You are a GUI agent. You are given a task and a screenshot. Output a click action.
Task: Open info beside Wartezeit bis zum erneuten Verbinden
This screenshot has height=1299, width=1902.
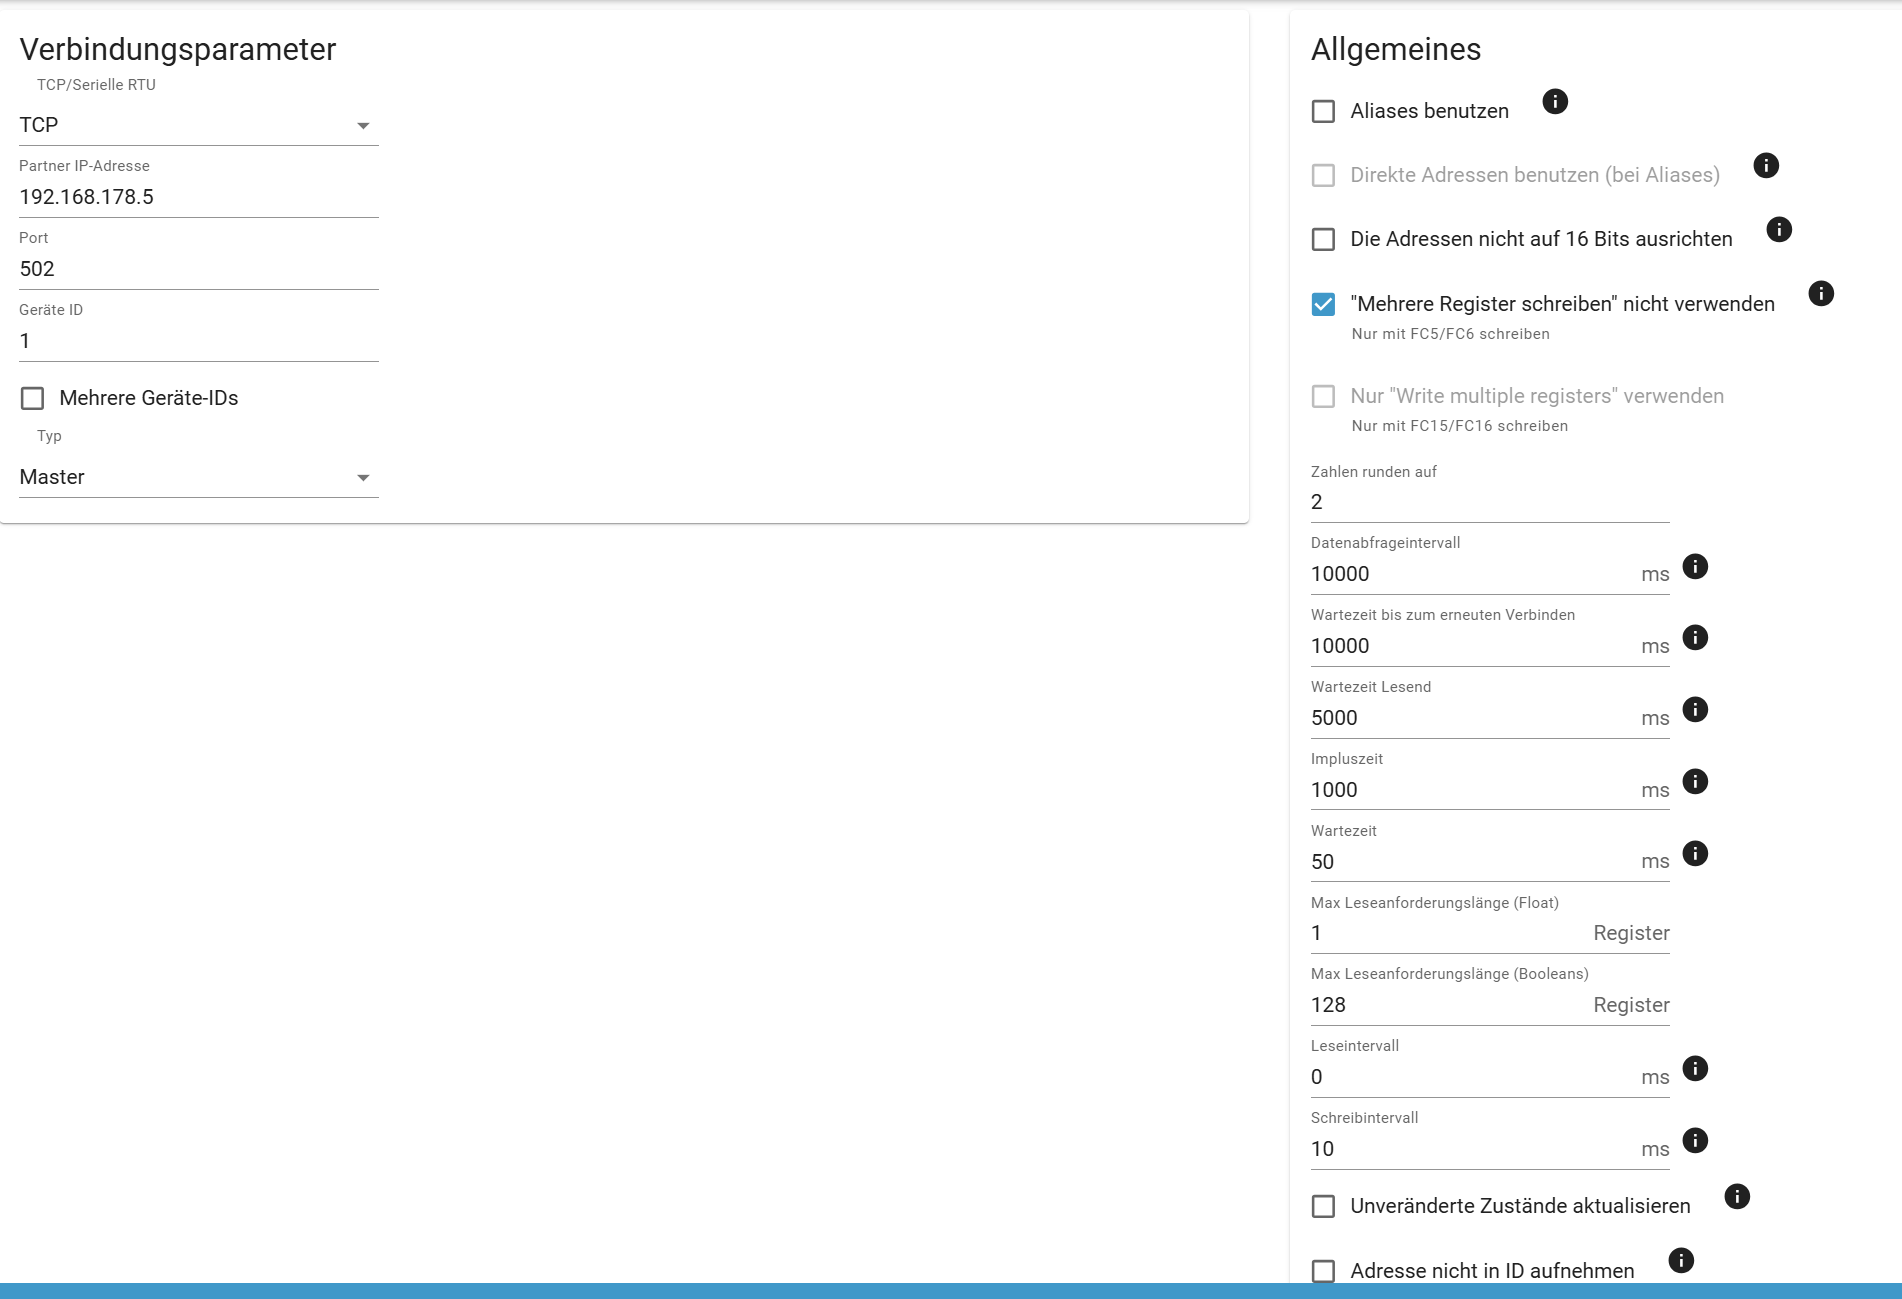pyautogui.click(x=1695, y=638)
